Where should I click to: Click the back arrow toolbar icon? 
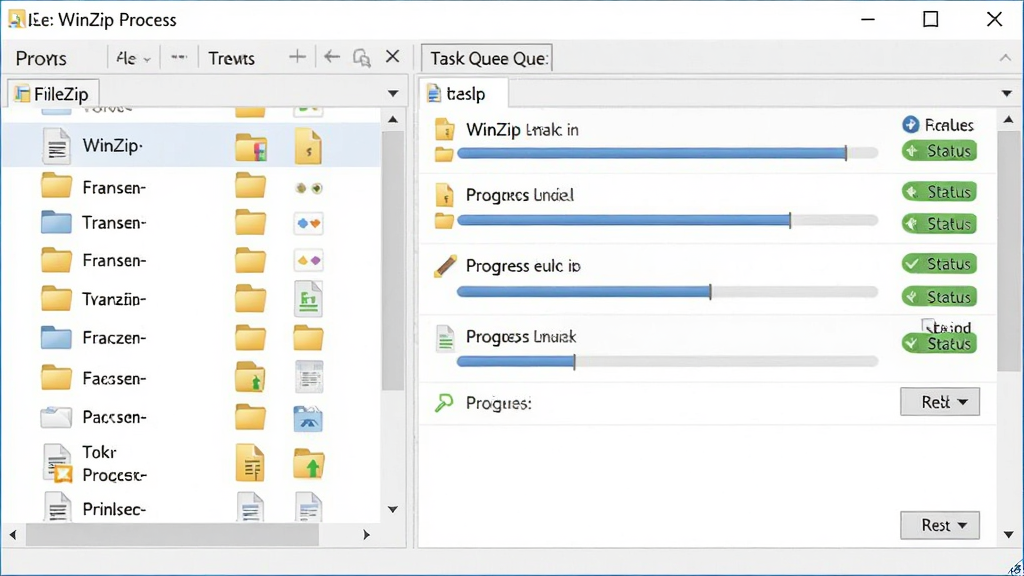click(332, 57)
